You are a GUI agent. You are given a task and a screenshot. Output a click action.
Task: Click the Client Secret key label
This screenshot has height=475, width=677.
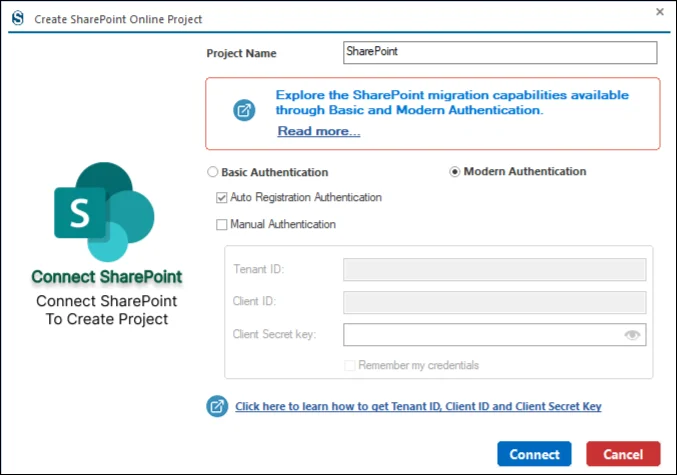click(274, 334)
